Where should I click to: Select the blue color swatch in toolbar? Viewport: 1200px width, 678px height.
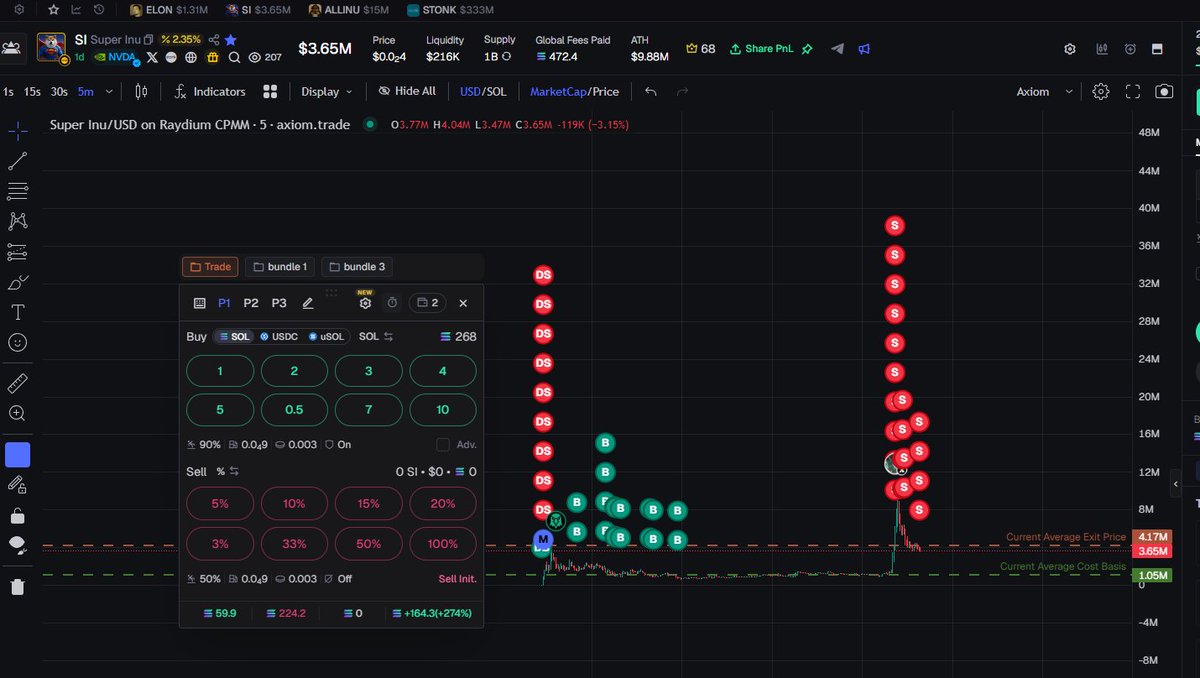pyautogui.click(x=18, y=455)
